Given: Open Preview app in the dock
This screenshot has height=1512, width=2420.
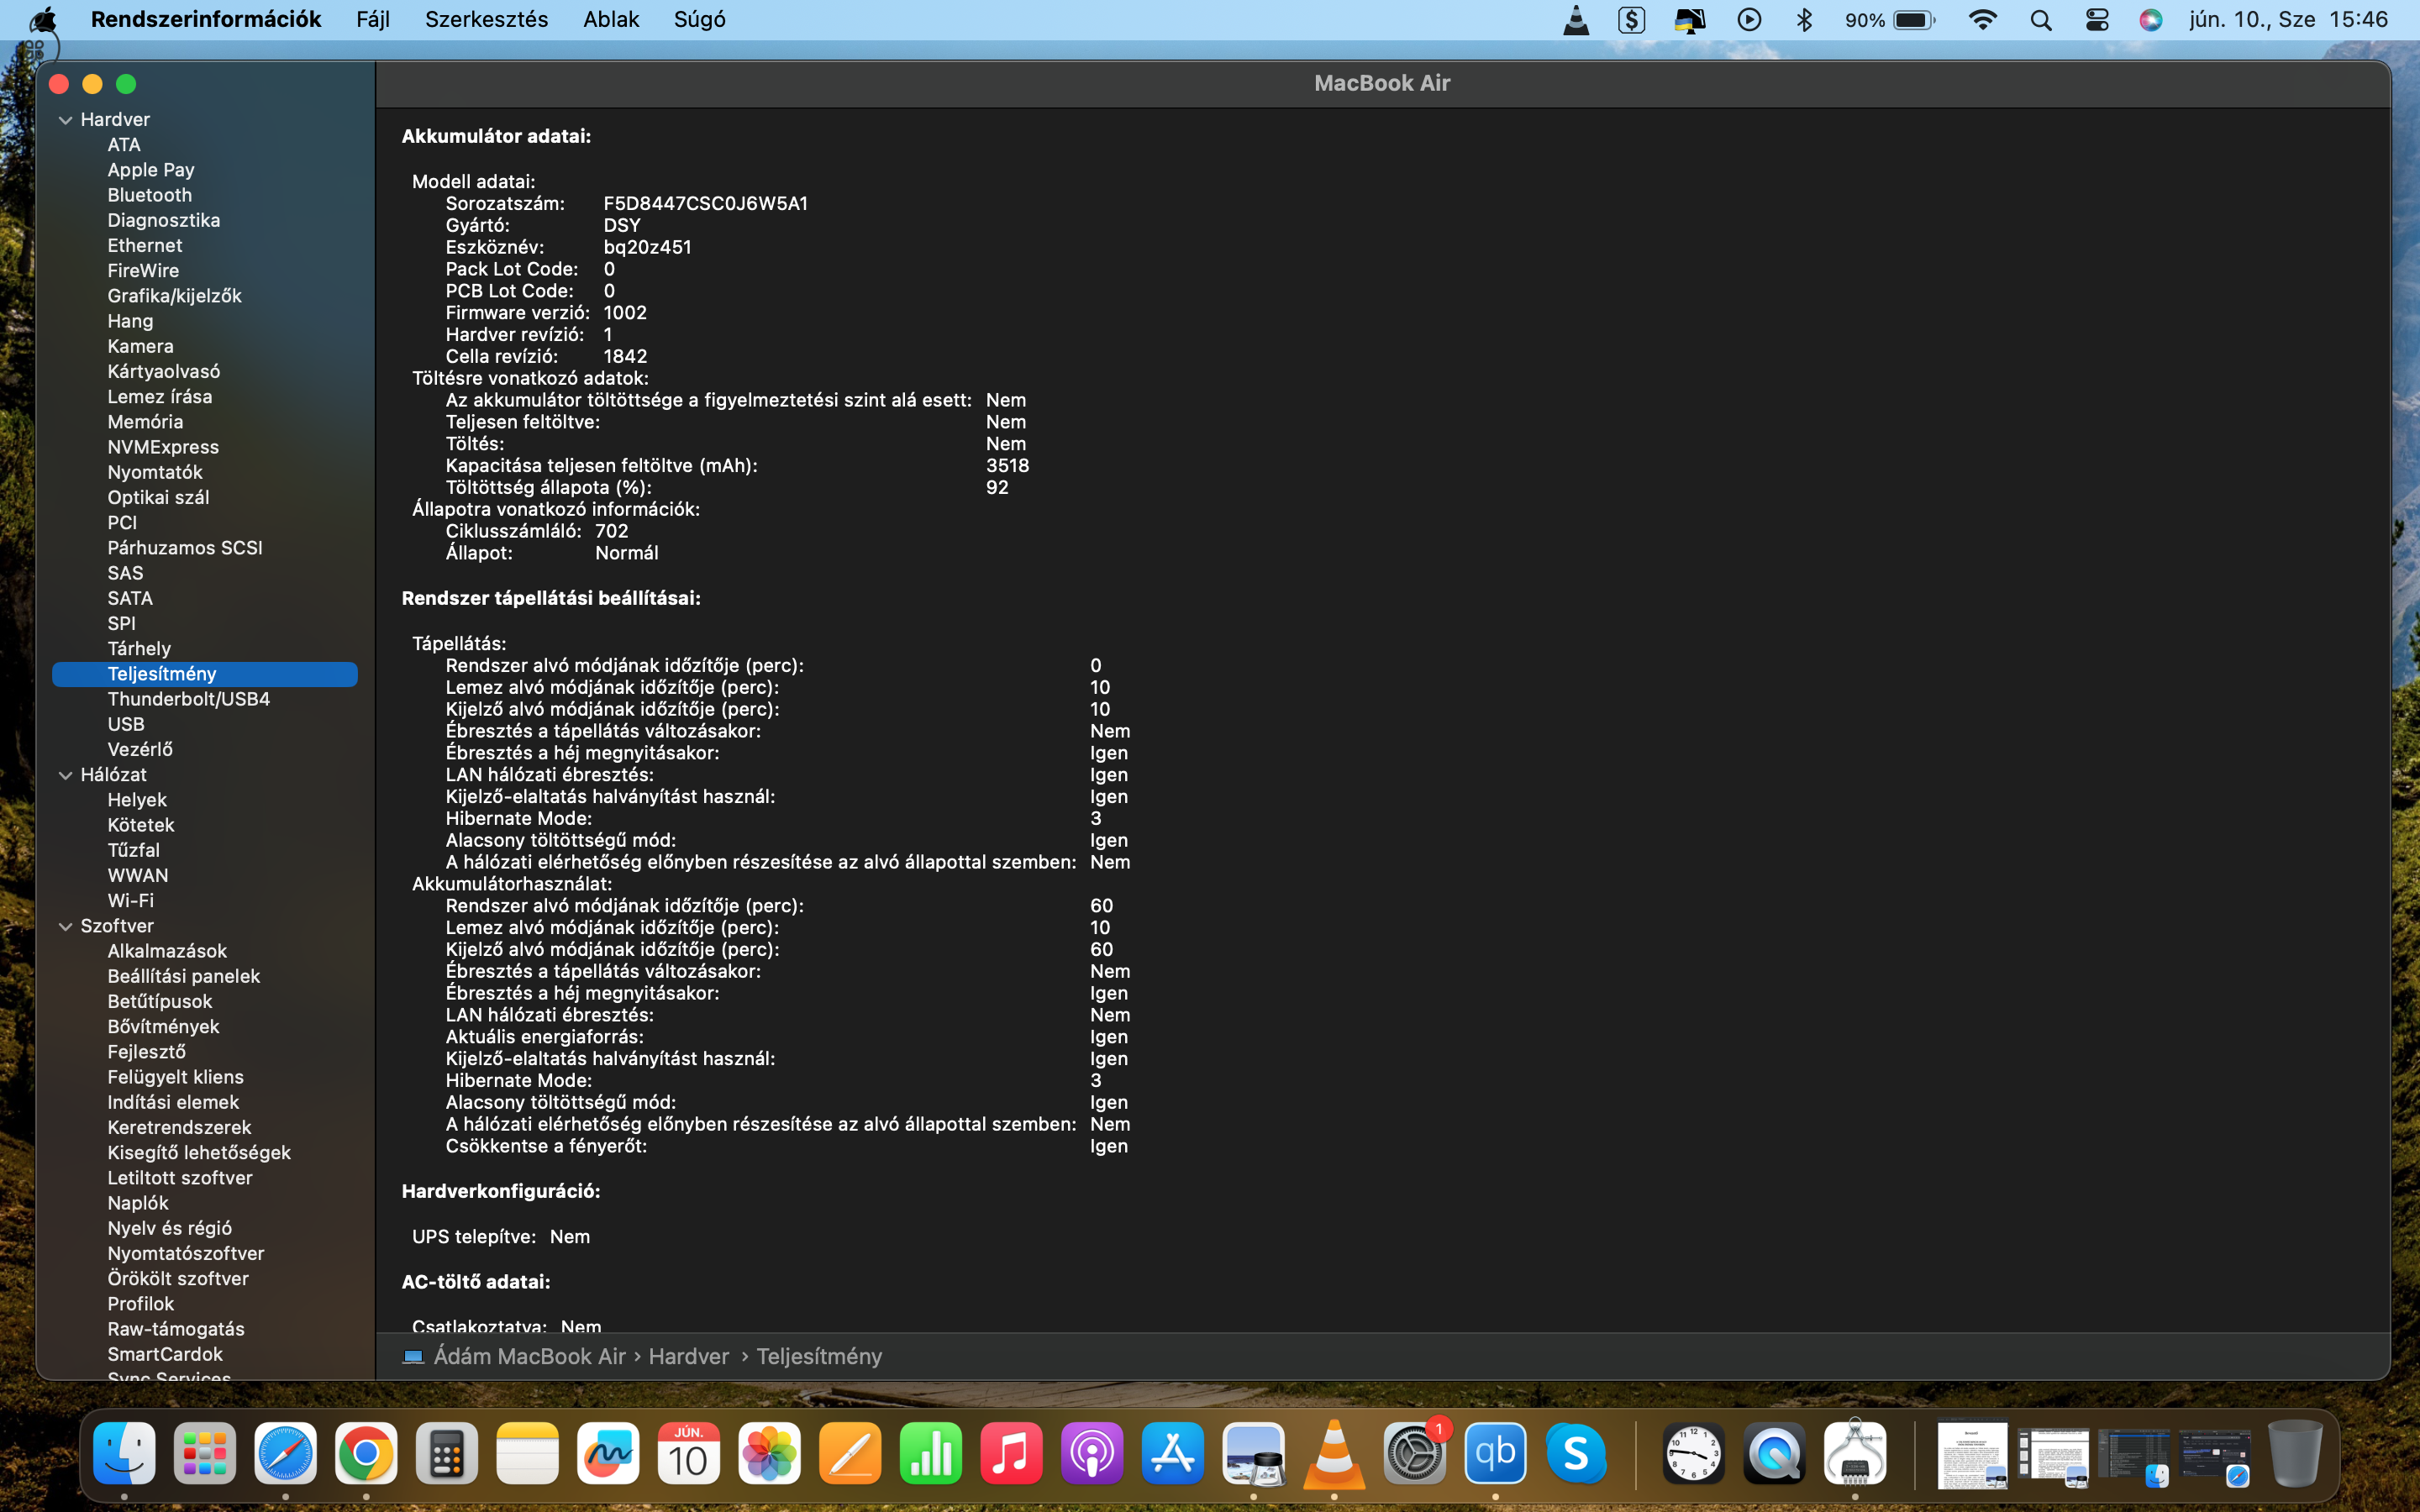Looking at the screenshot, I should (x=1253, y=1453).
